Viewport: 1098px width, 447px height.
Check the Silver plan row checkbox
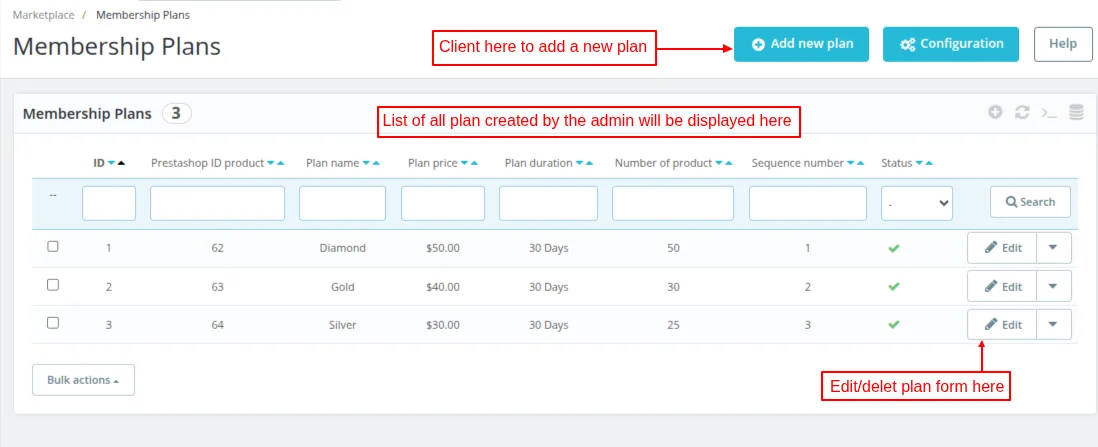tap(53, 323)
